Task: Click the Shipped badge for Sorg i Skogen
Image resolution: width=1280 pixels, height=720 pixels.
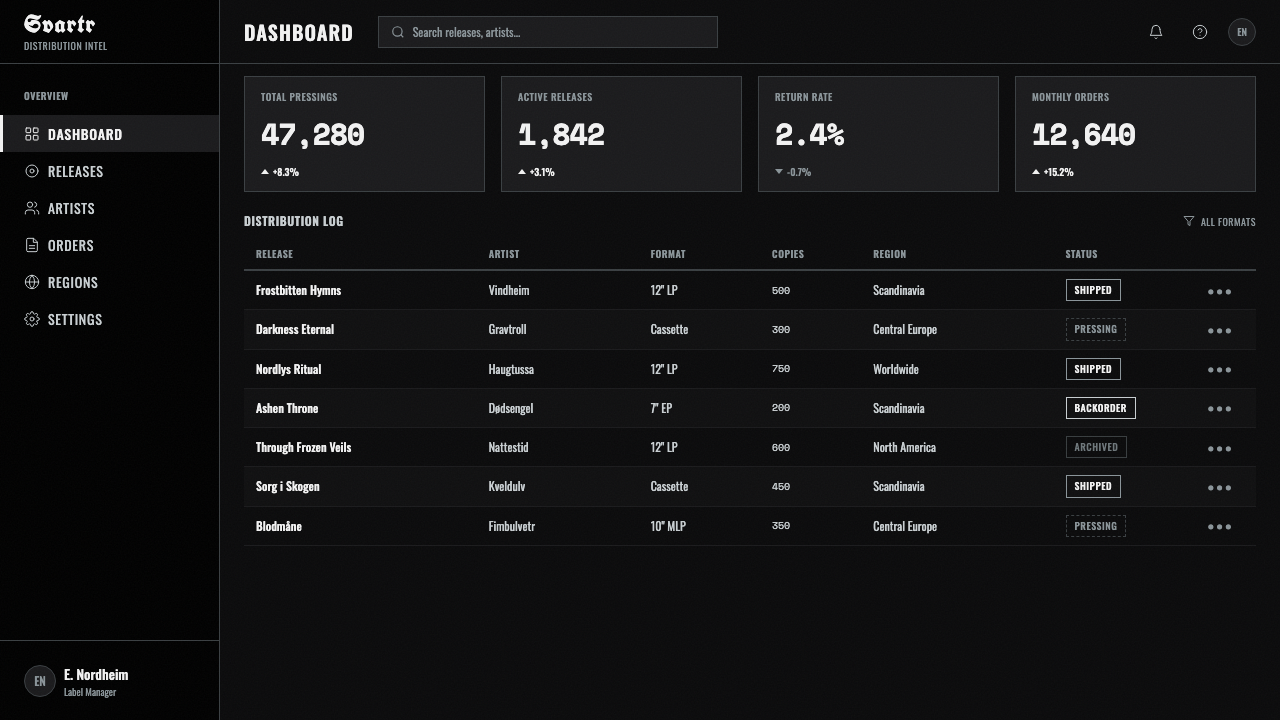Action: (1093, 486)
